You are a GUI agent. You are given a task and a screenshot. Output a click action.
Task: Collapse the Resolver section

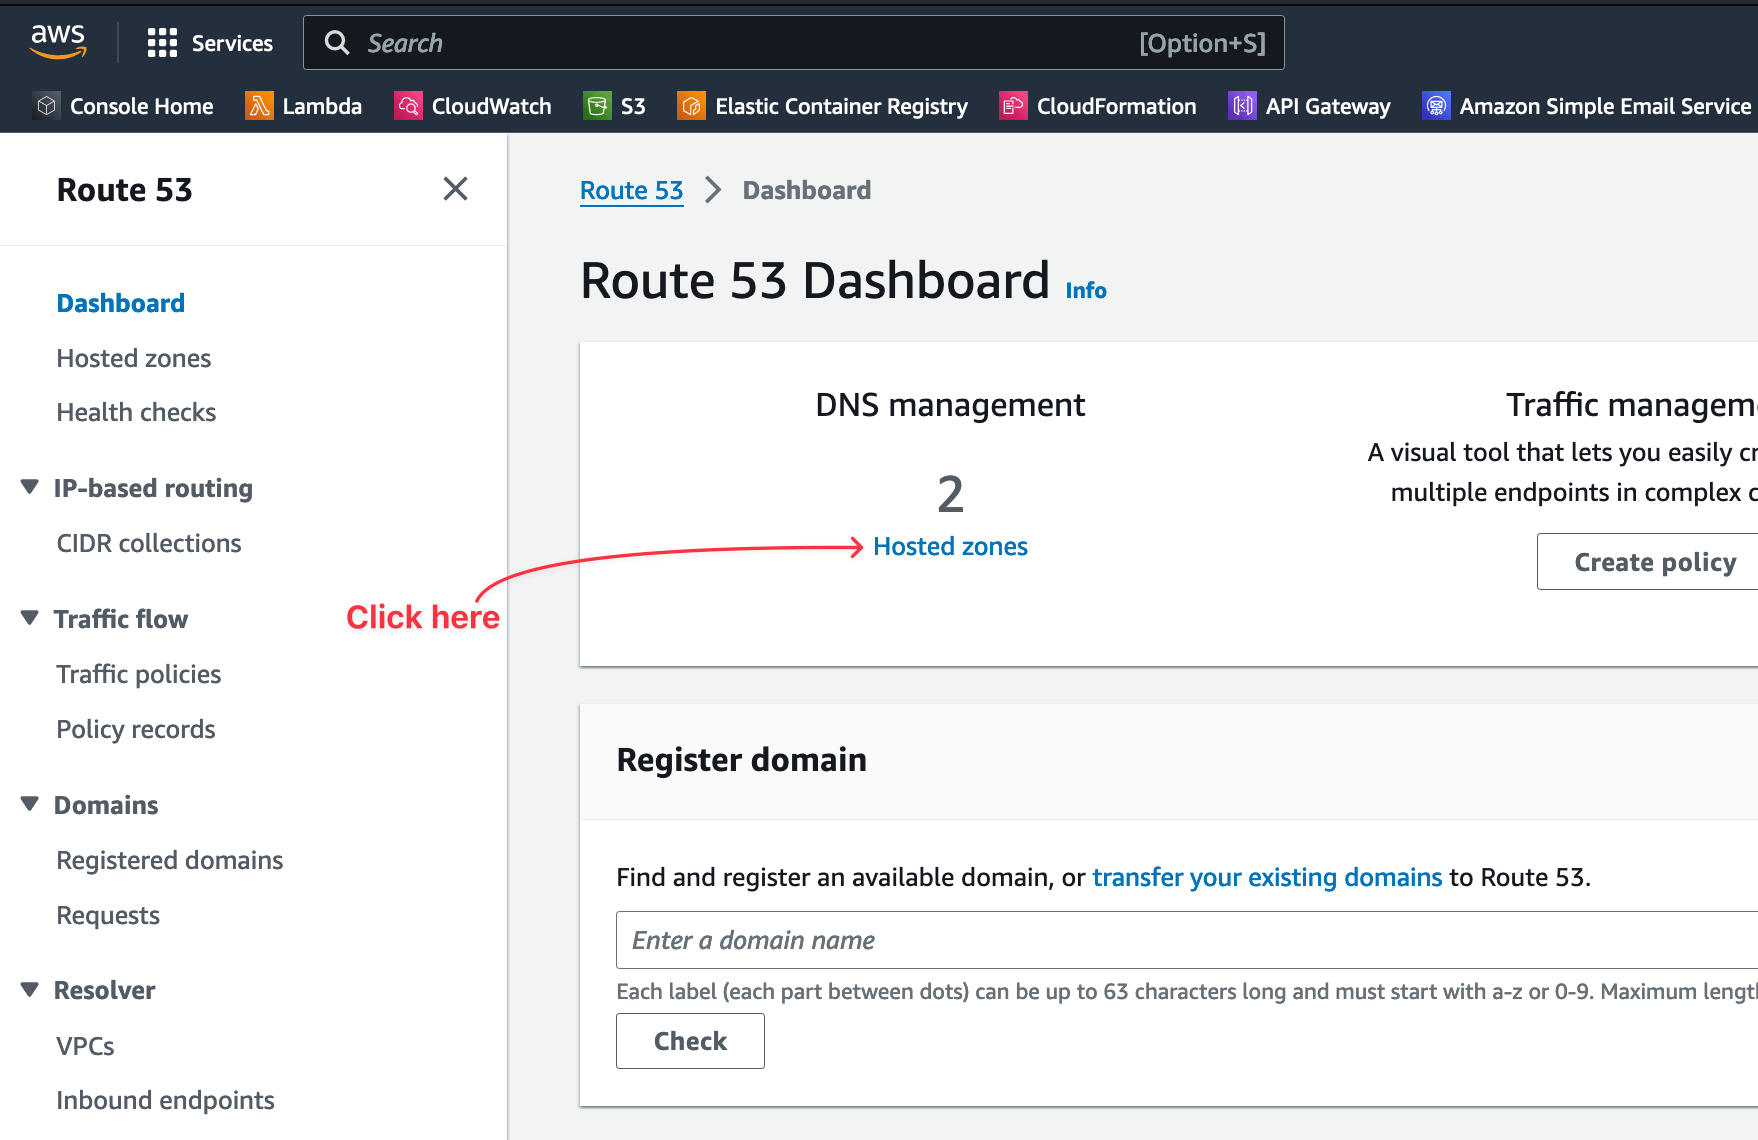[x=29, y=989]
